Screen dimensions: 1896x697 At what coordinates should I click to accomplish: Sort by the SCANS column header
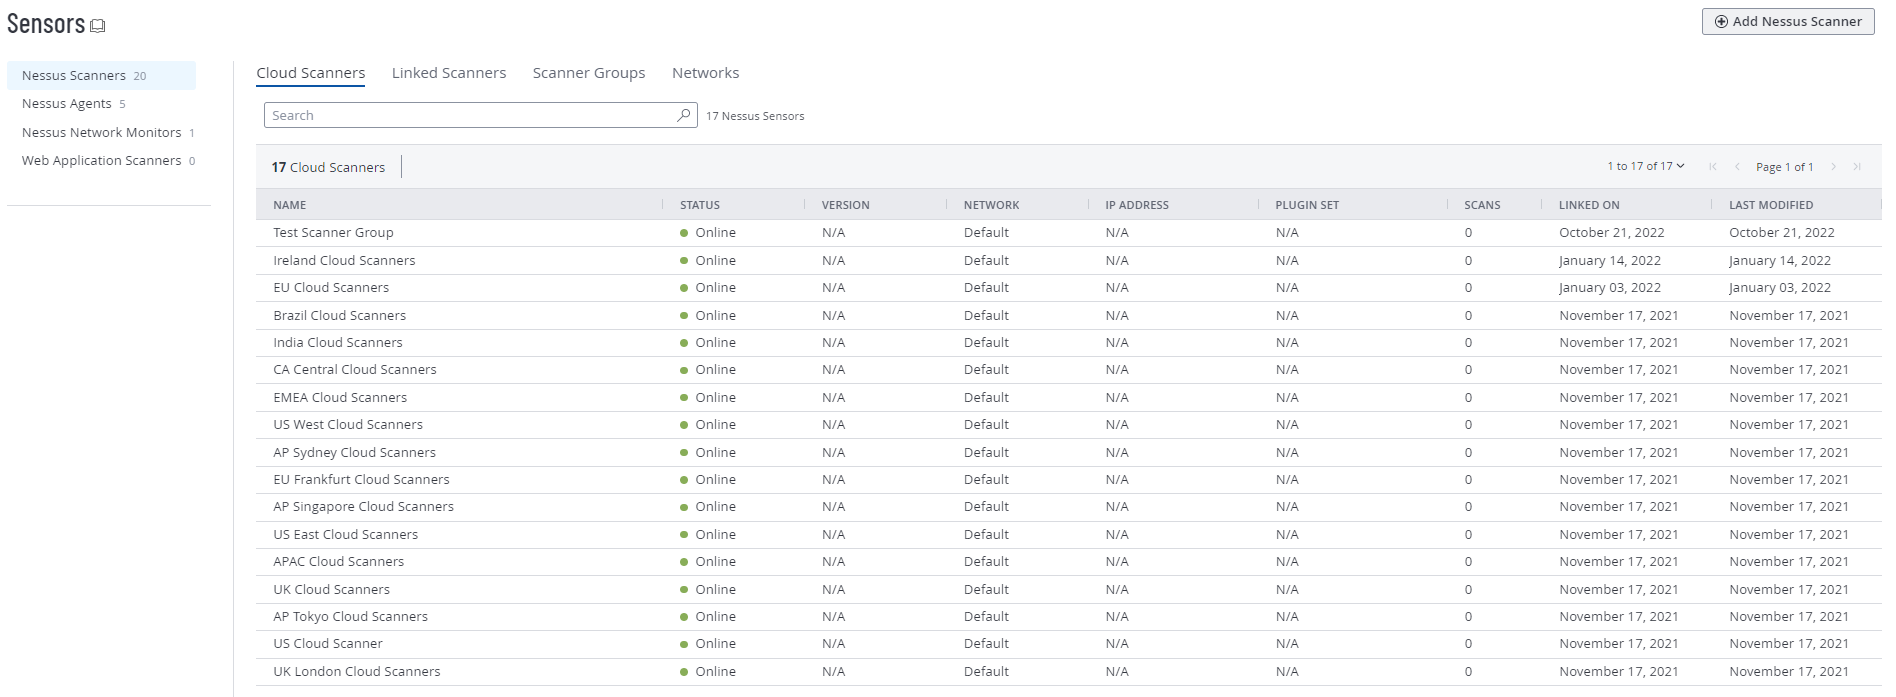pos(1482,205)
